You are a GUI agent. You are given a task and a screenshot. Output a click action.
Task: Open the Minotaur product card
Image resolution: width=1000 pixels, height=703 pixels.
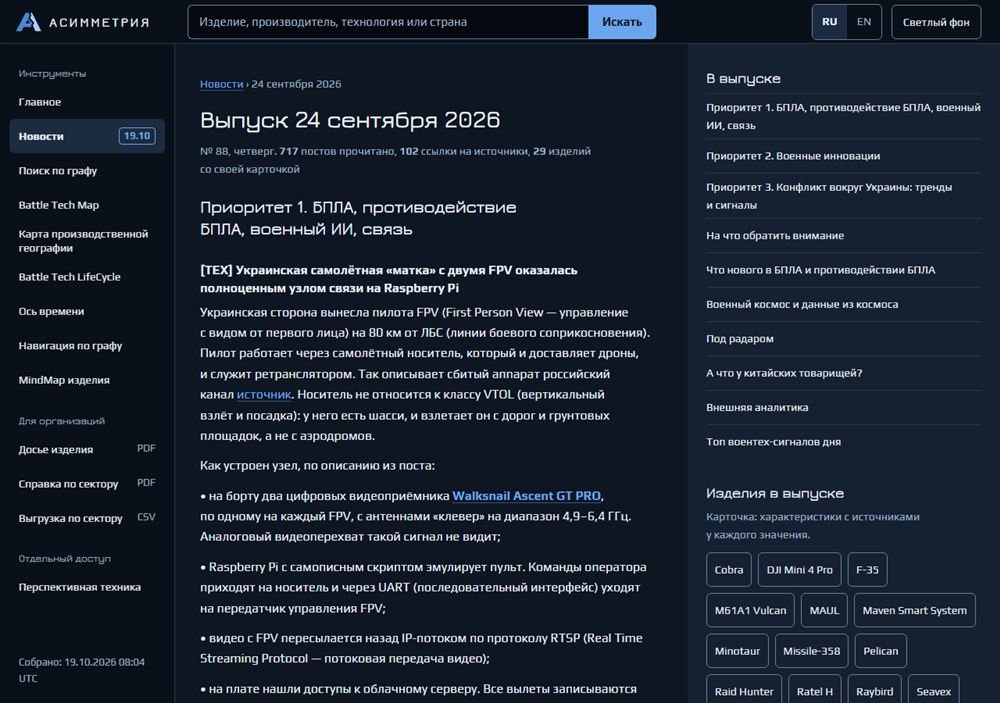[737, 651]
